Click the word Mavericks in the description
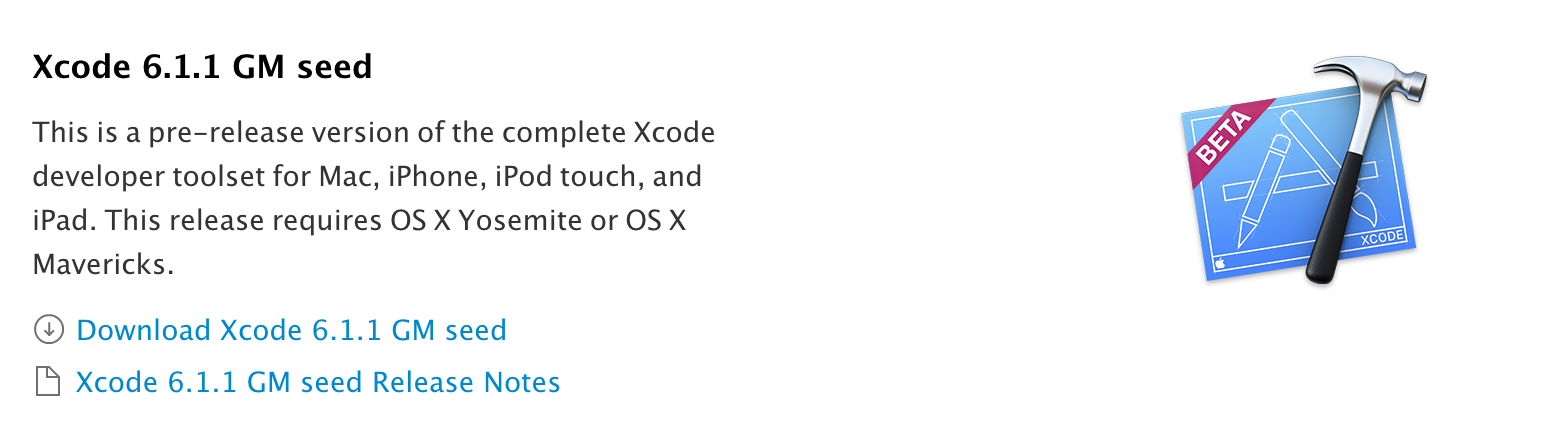Screen dimensions: 1550x436 [97, 265]
